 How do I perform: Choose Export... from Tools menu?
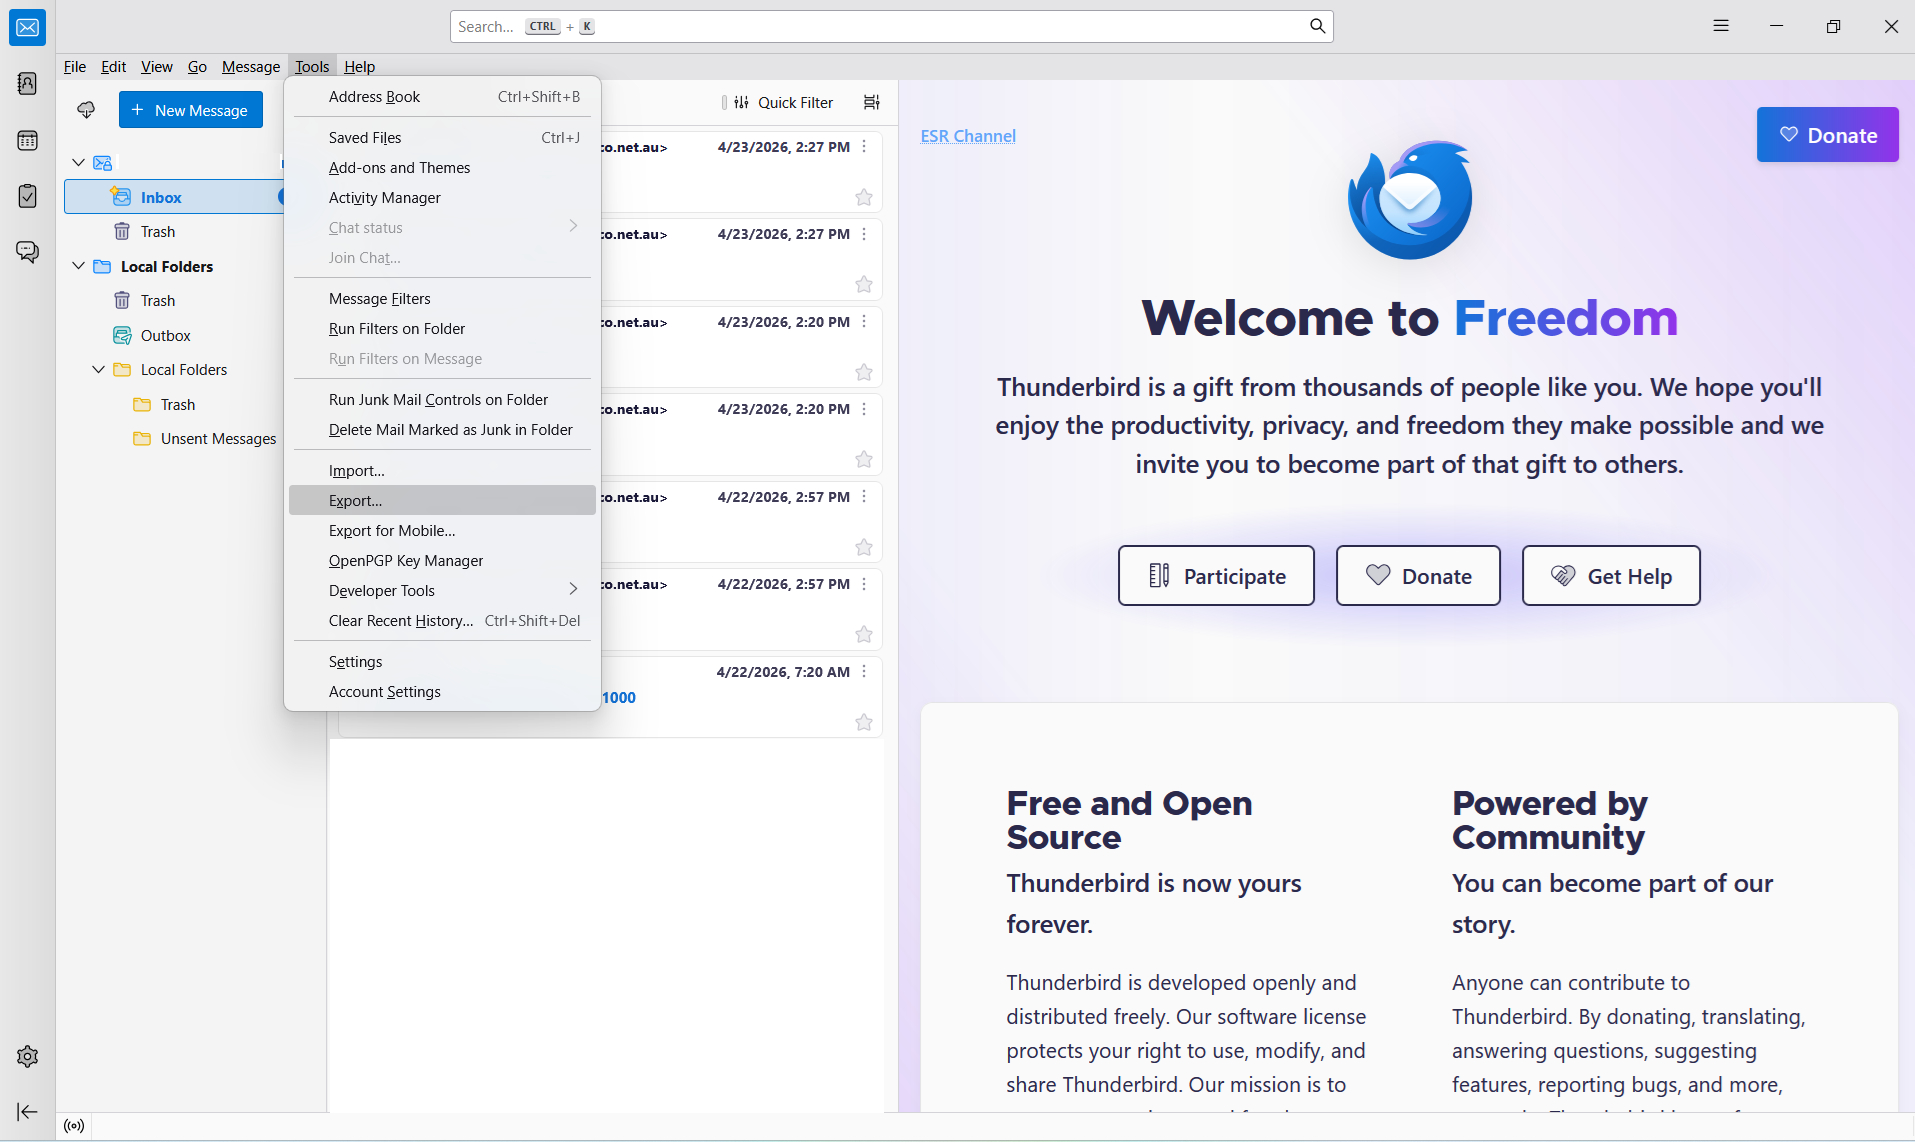[x=442, y=500]
